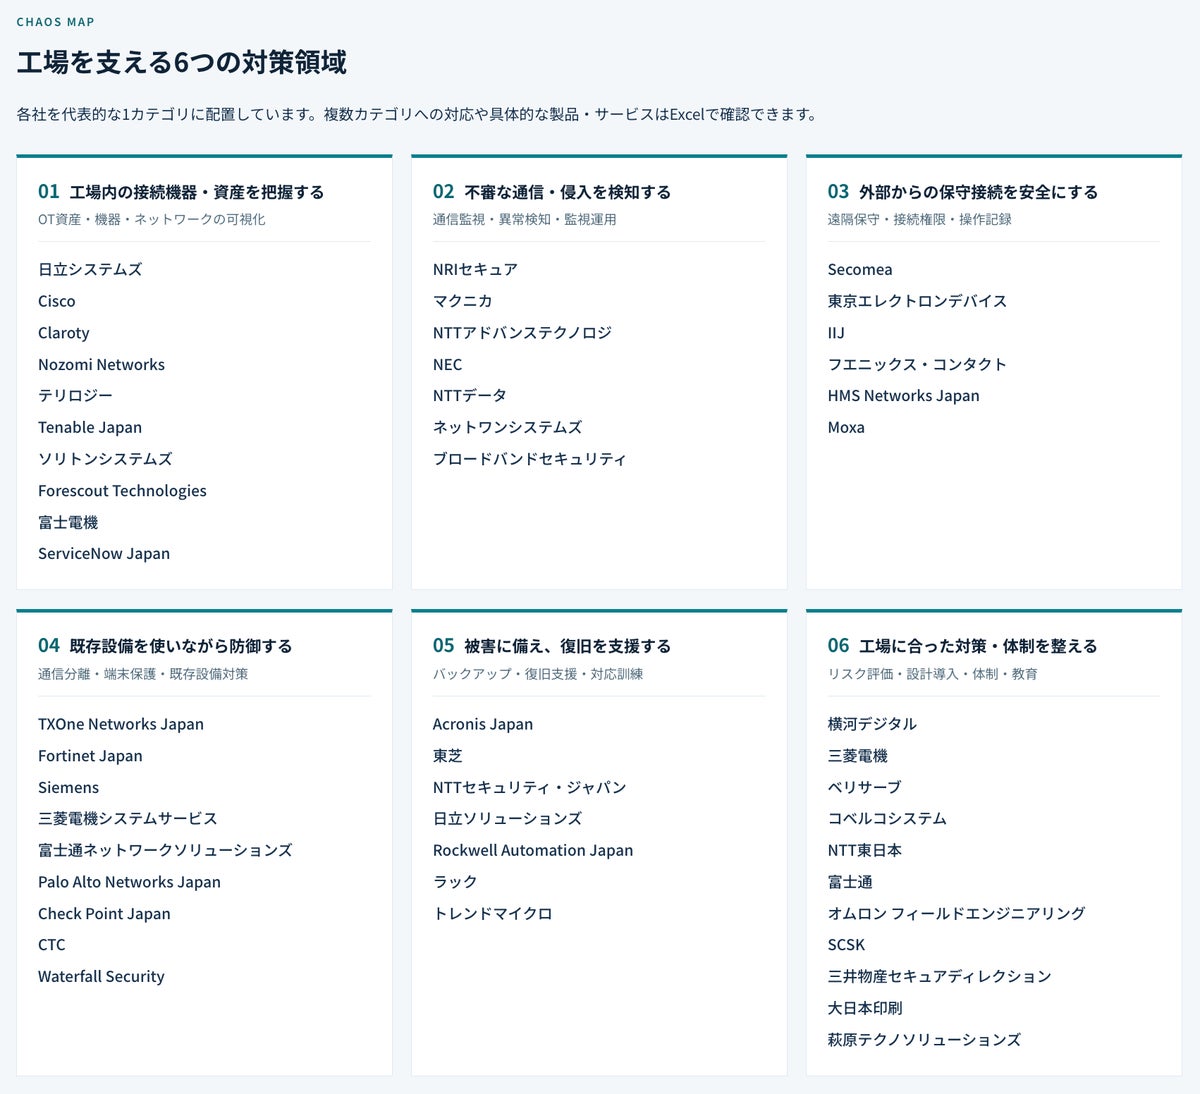Click Fortinet Japan entry
Viewport: 1200px width, 1094px height.
[90, 756]
